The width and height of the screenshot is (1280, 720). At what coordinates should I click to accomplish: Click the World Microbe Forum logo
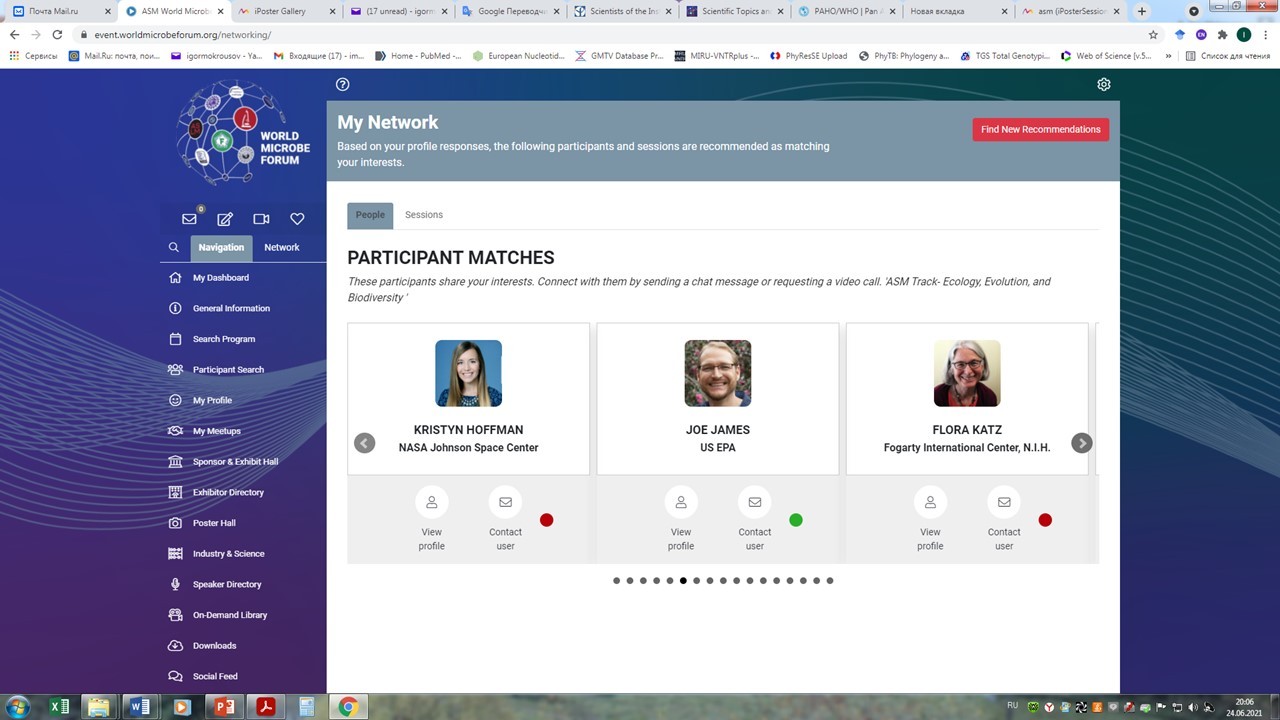tap(244, 133)
